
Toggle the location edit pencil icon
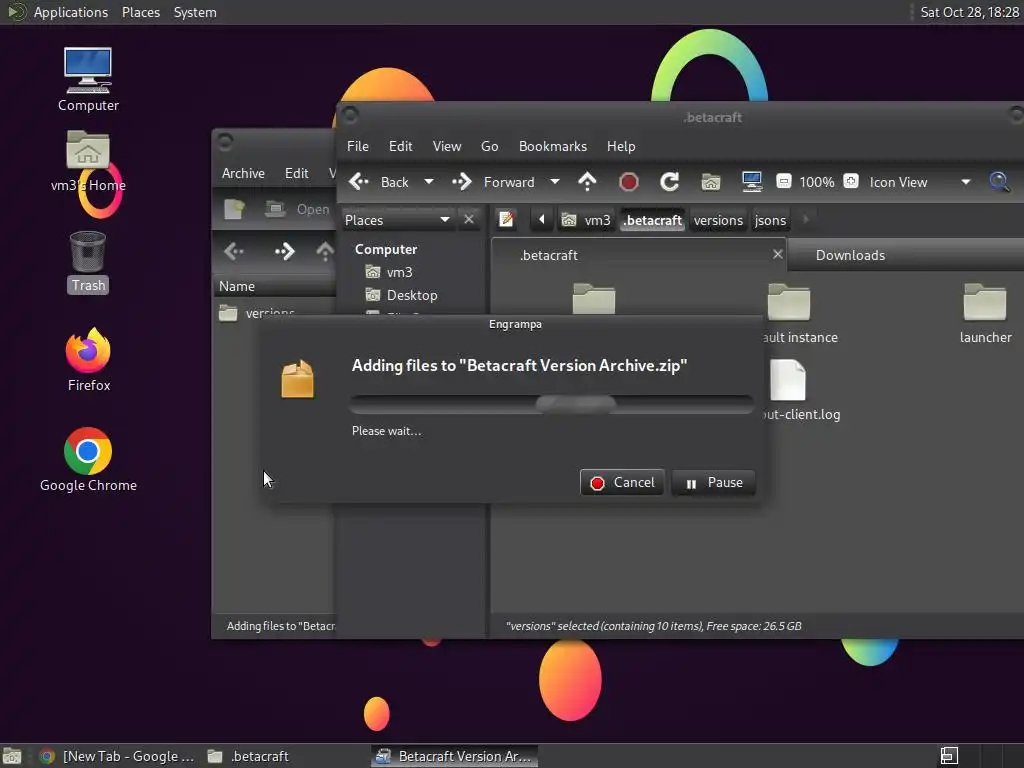506,219
